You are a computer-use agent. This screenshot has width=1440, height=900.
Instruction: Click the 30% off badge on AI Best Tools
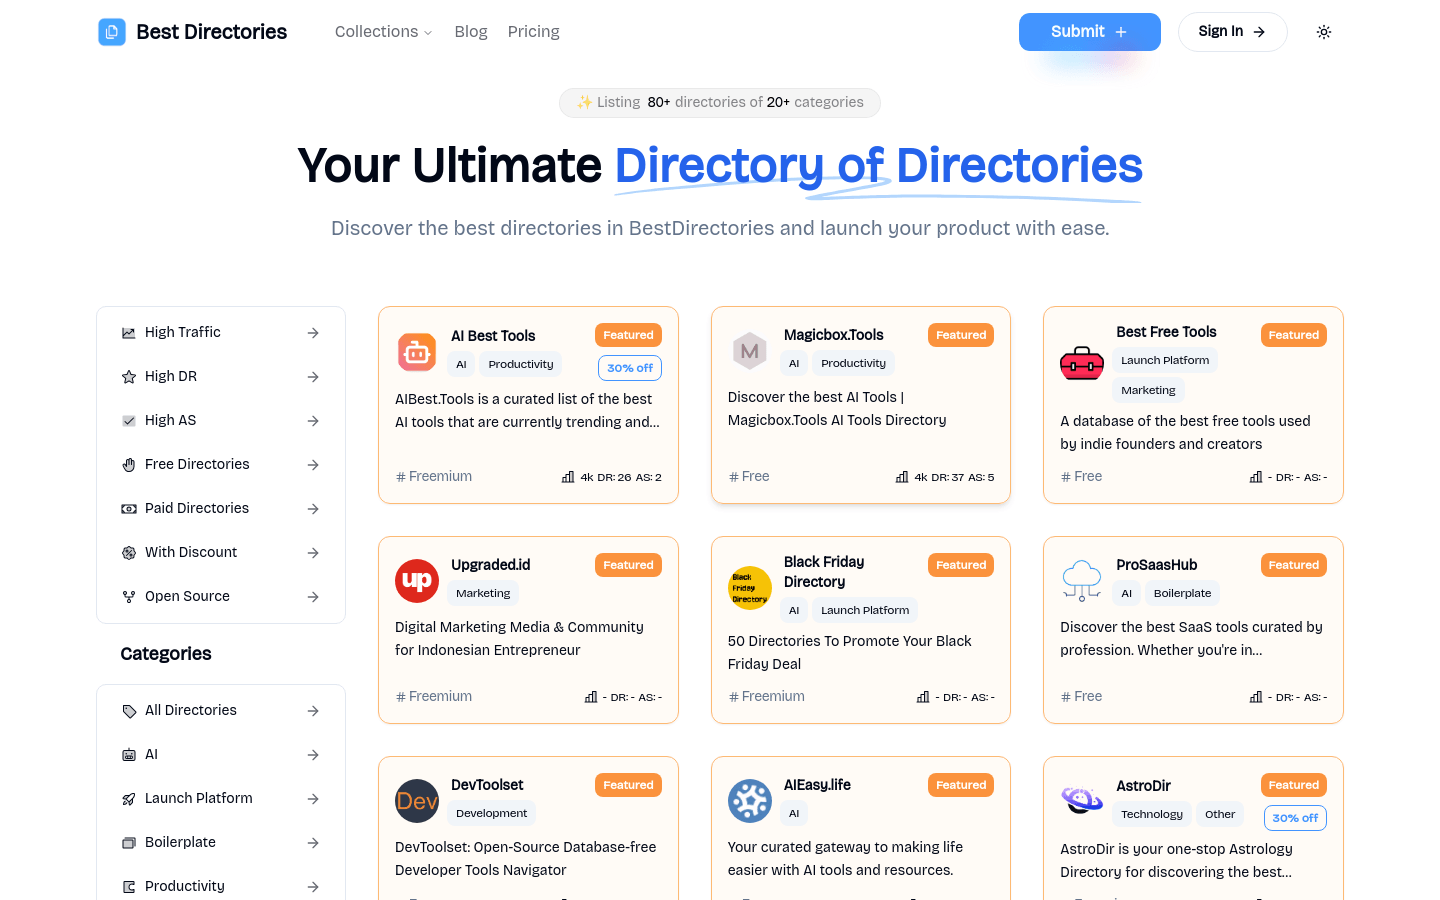629,367
